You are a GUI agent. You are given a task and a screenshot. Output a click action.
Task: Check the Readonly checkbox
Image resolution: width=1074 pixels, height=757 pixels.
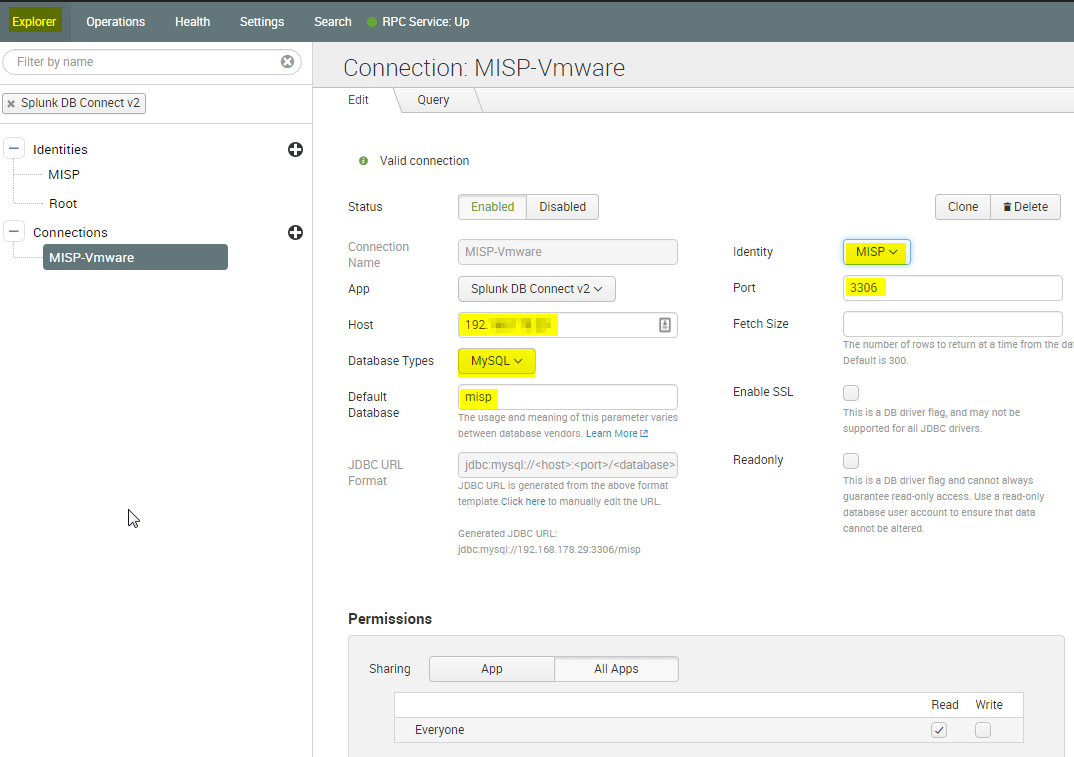point(851,460)
